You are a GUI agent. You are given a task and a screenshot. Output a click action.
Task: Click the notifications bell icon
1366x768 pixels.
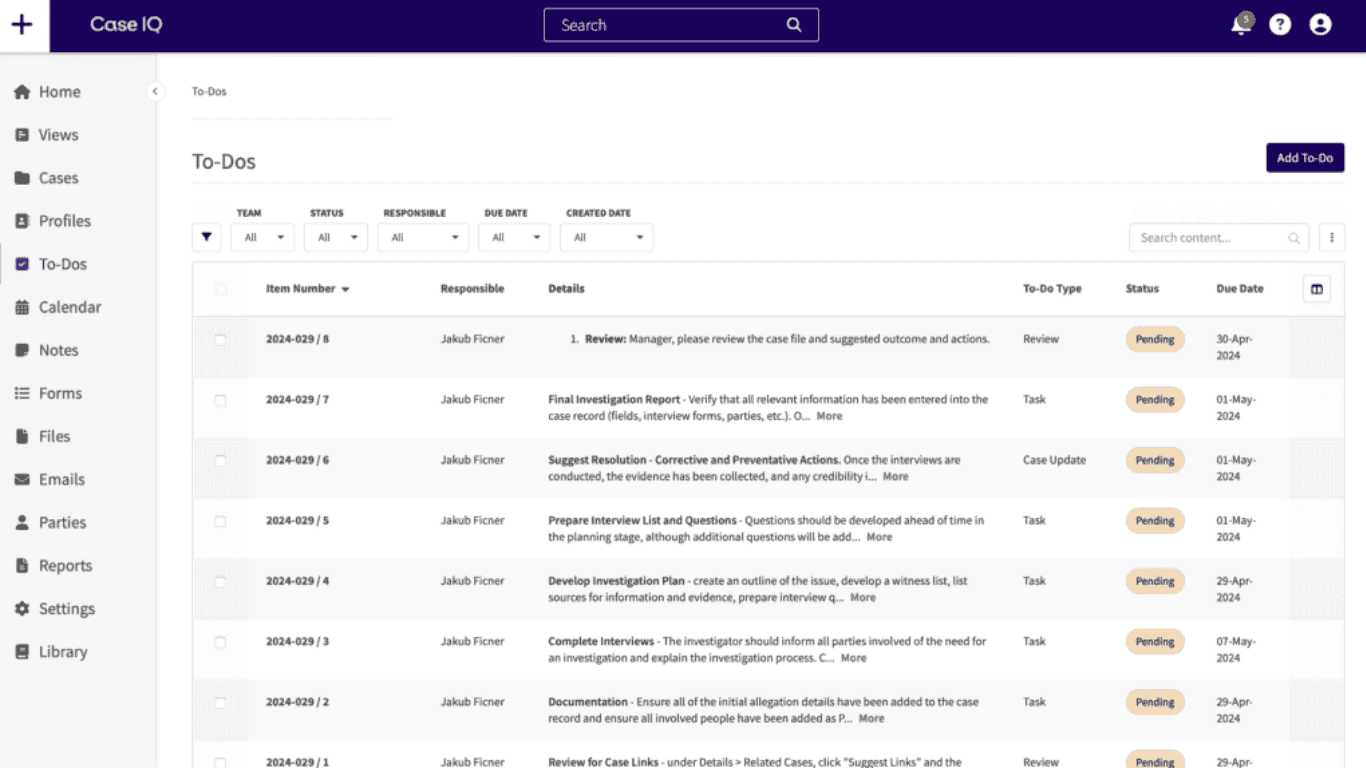tap(1241, 25)
